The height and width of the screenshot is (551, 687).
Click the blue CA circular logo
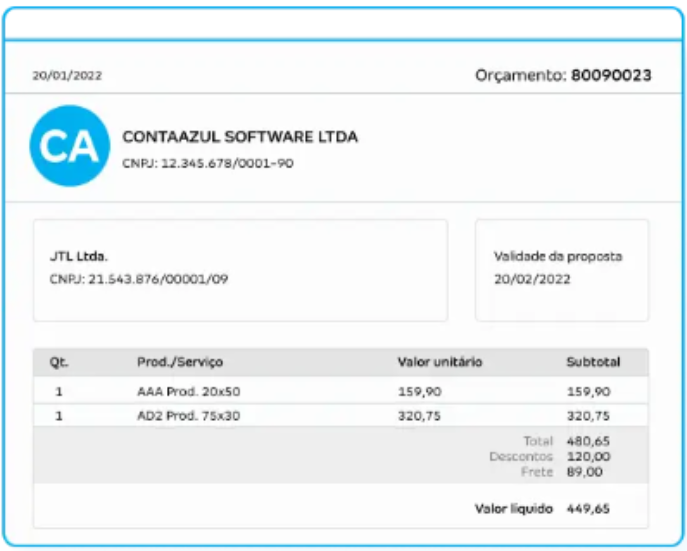pyautogui.click(x=69, y=147)
